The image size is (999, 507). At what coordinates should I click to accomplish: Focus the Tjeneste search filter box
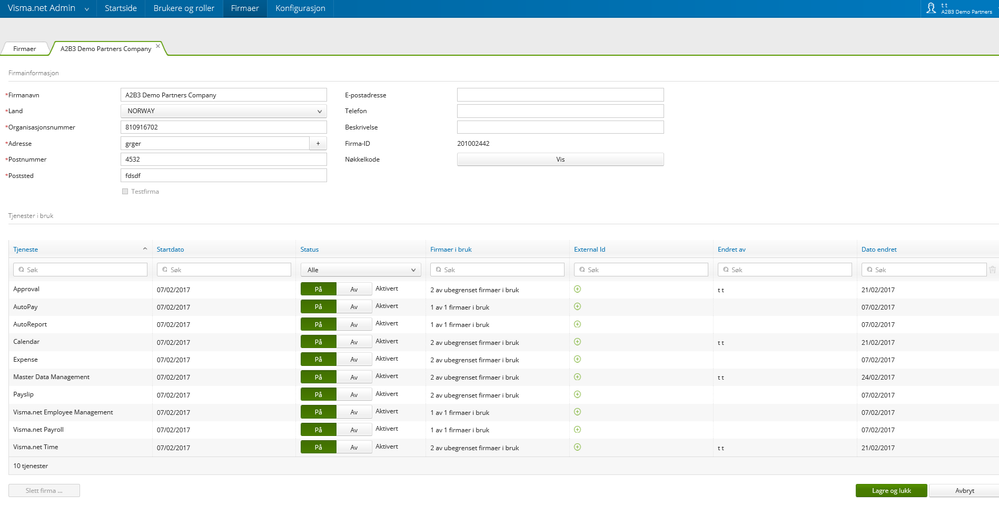tap(80, 270)
